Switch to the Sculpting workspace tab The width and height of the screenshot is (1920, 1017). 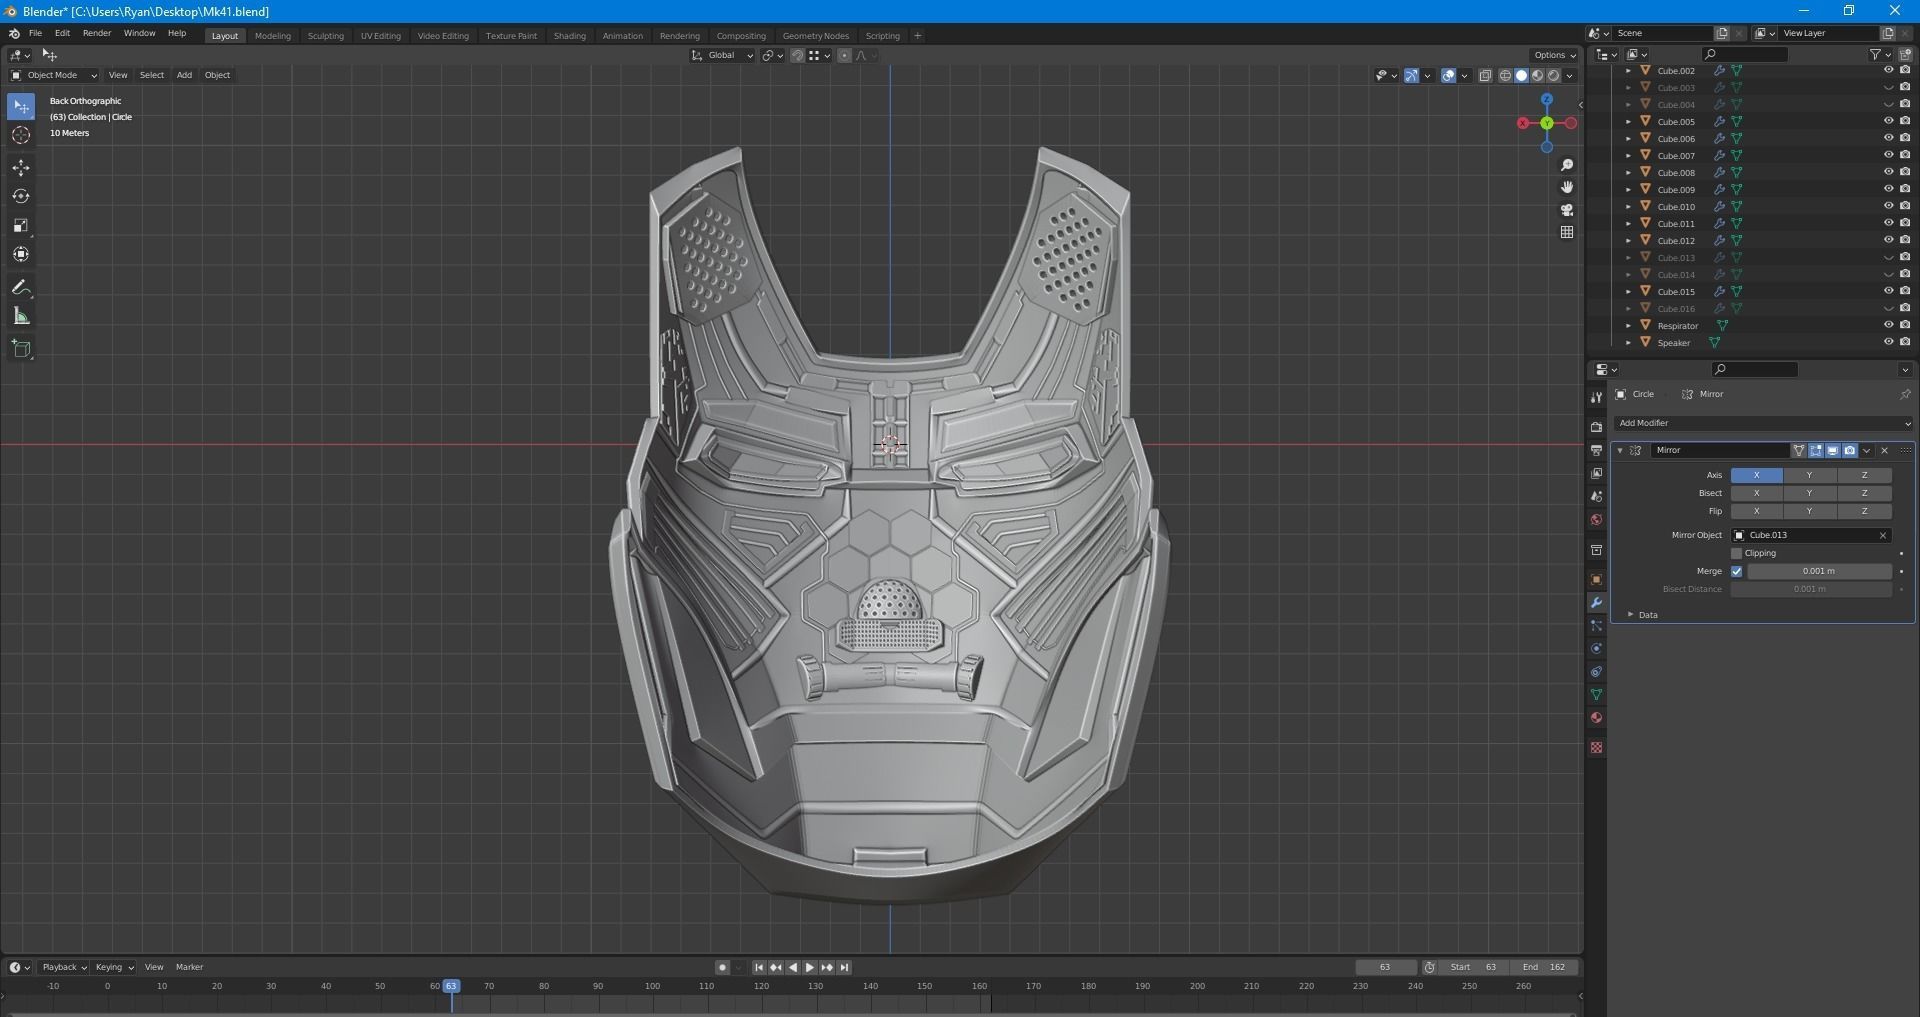(325, 36)
